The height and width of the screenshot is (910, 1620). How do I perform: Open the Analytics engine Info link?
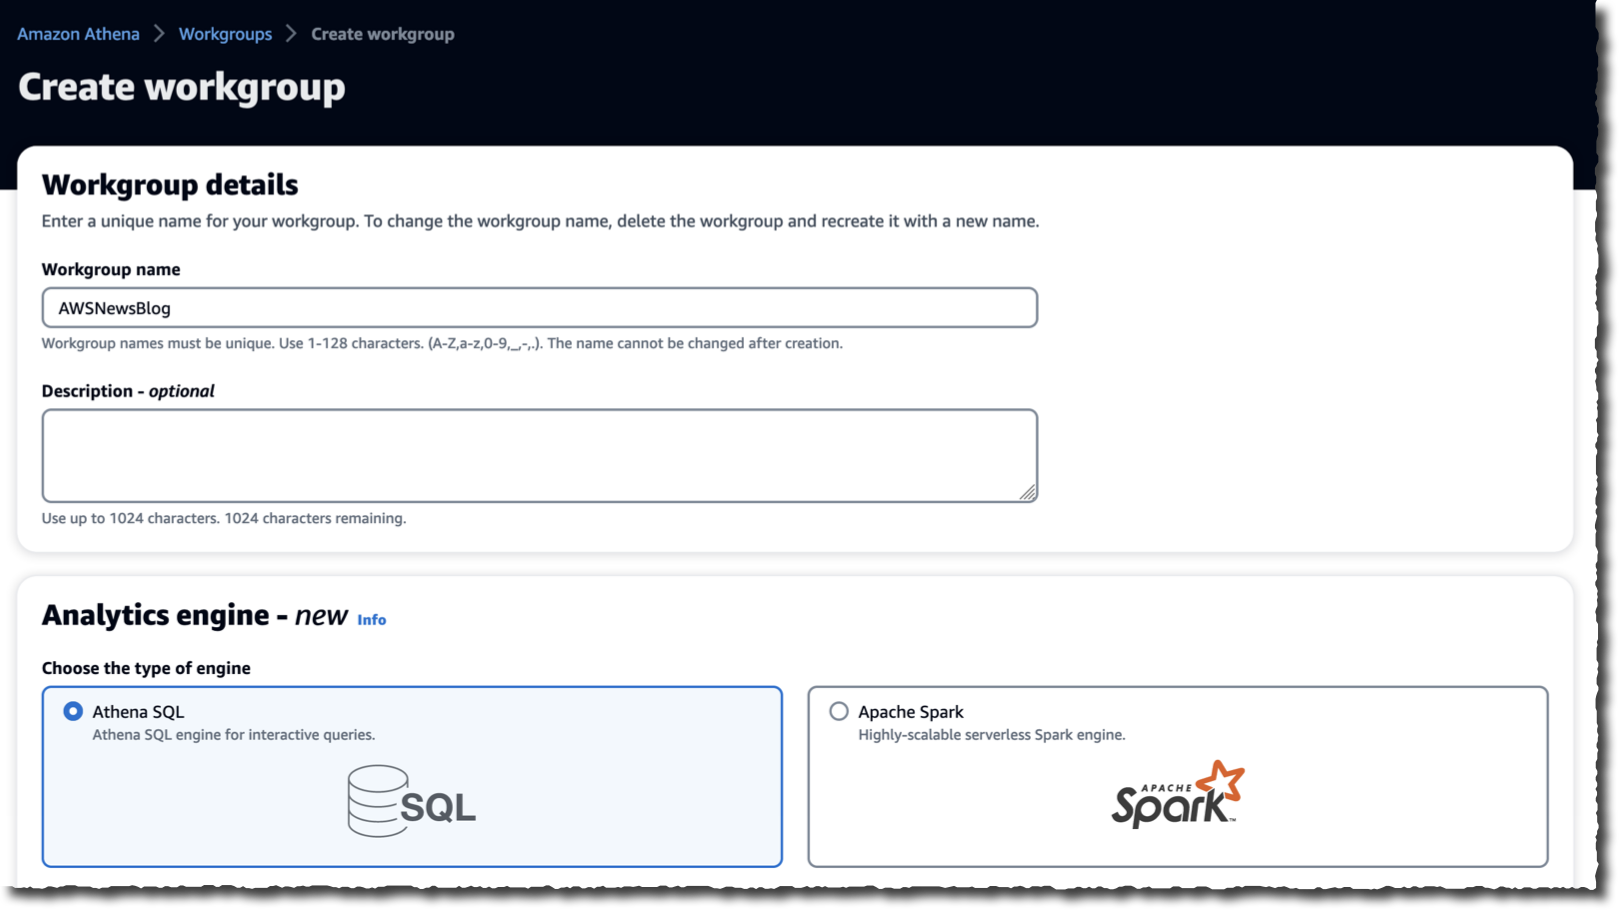click(371, 620)
